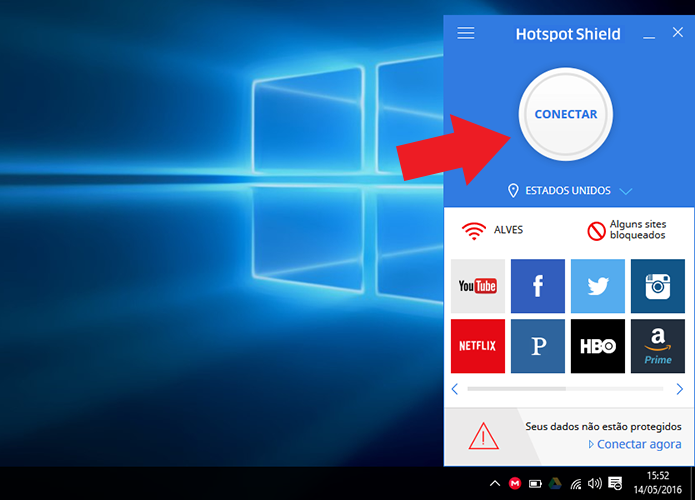Open the Instagram shortcut tile
This screenshot has height=500, width=695.
[x=658, y=286]
